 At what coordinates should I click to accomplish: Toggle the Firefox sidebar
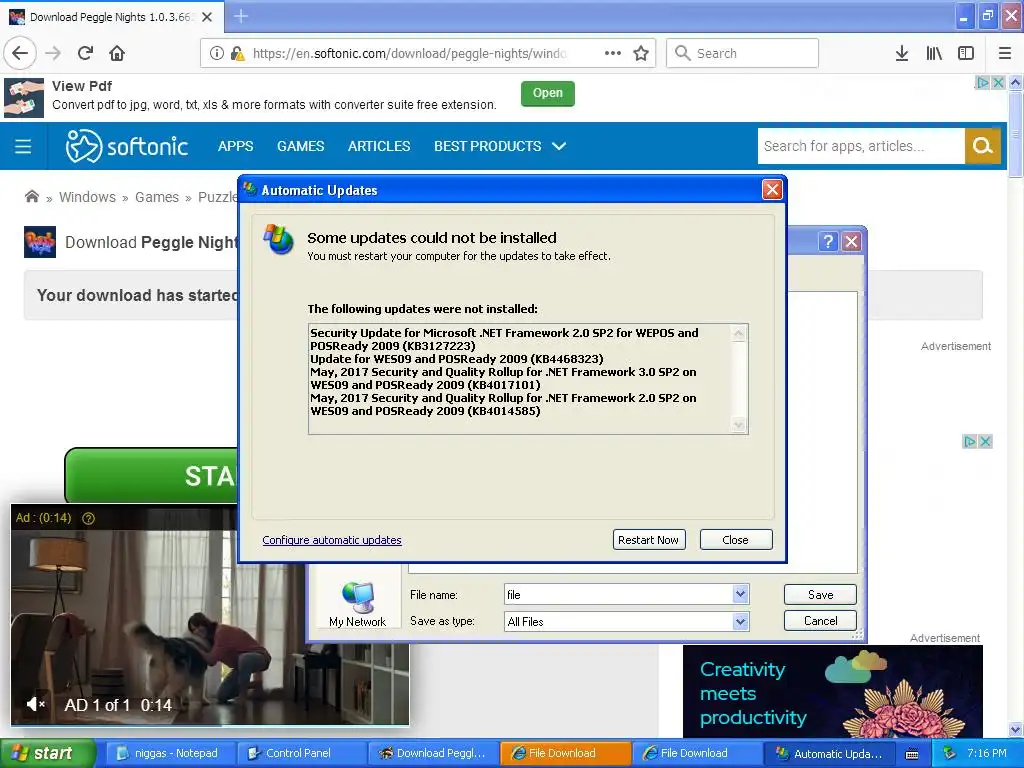(x=966, y=53)
